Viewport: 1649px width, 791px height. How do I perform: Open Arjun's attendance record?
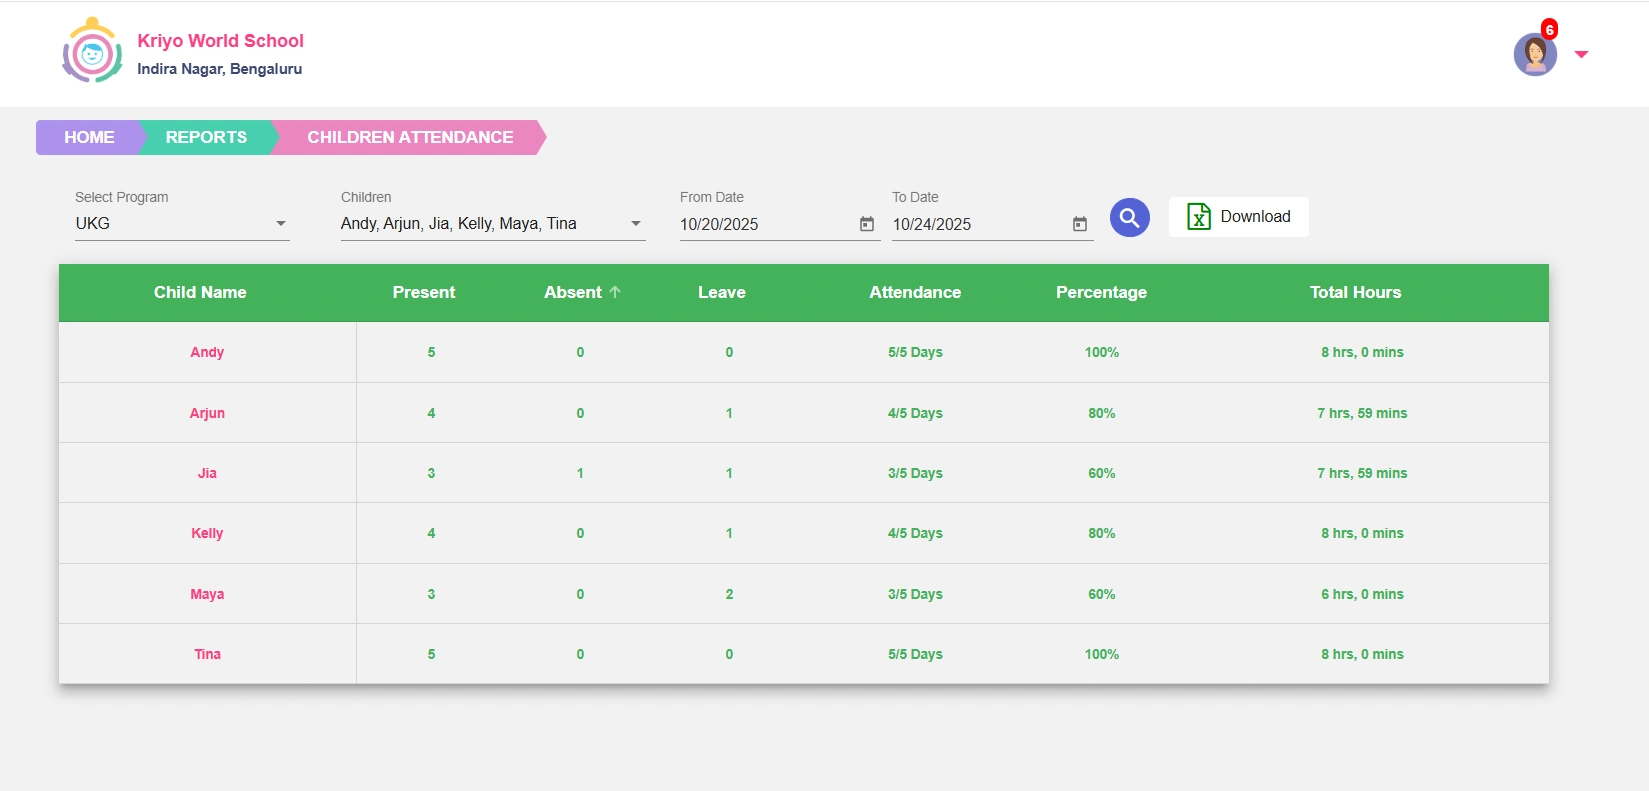pyautogui.click(x=207, y=413)
